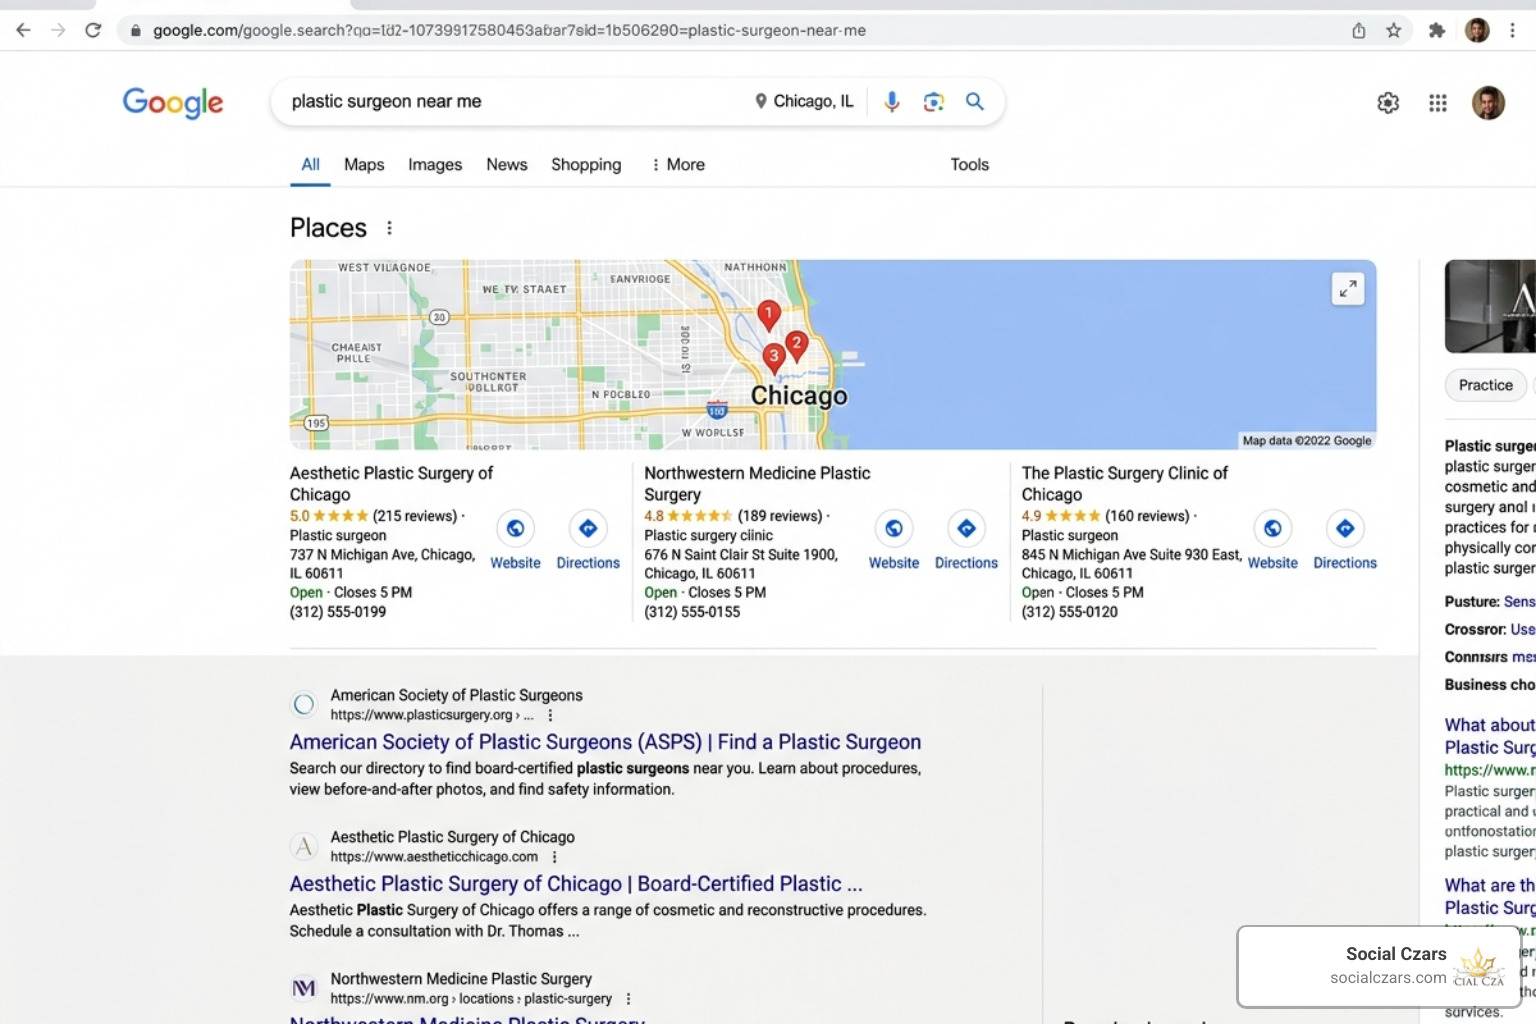This screenshot has height=1024, width=1536.
Task: Click the Google logo
Action: 173,102
